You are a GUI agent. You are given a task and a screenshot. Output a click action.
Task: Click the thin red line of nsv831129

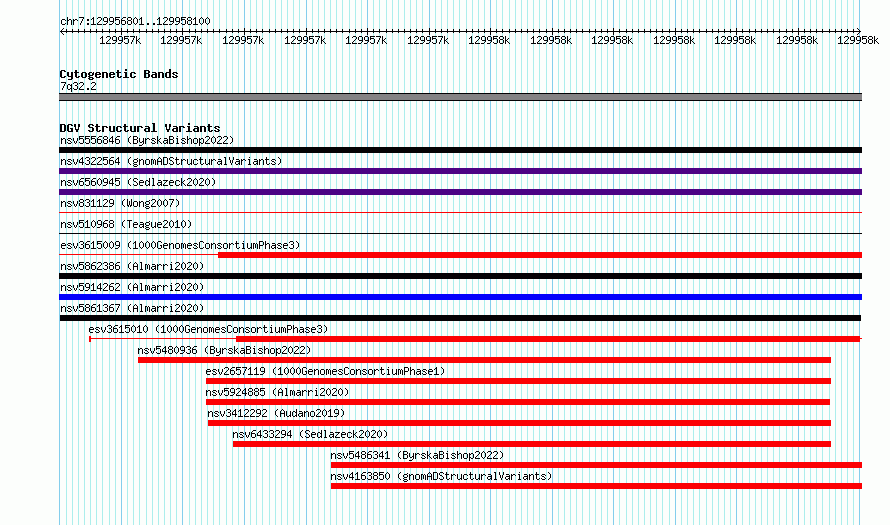(460, 213)
